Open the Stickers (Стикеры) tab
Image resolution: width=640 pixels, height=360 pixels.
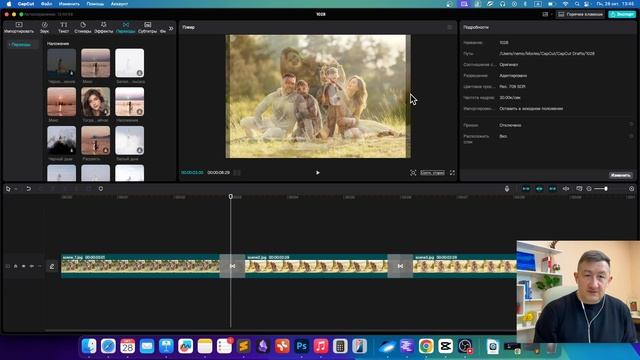click(83, 28)
